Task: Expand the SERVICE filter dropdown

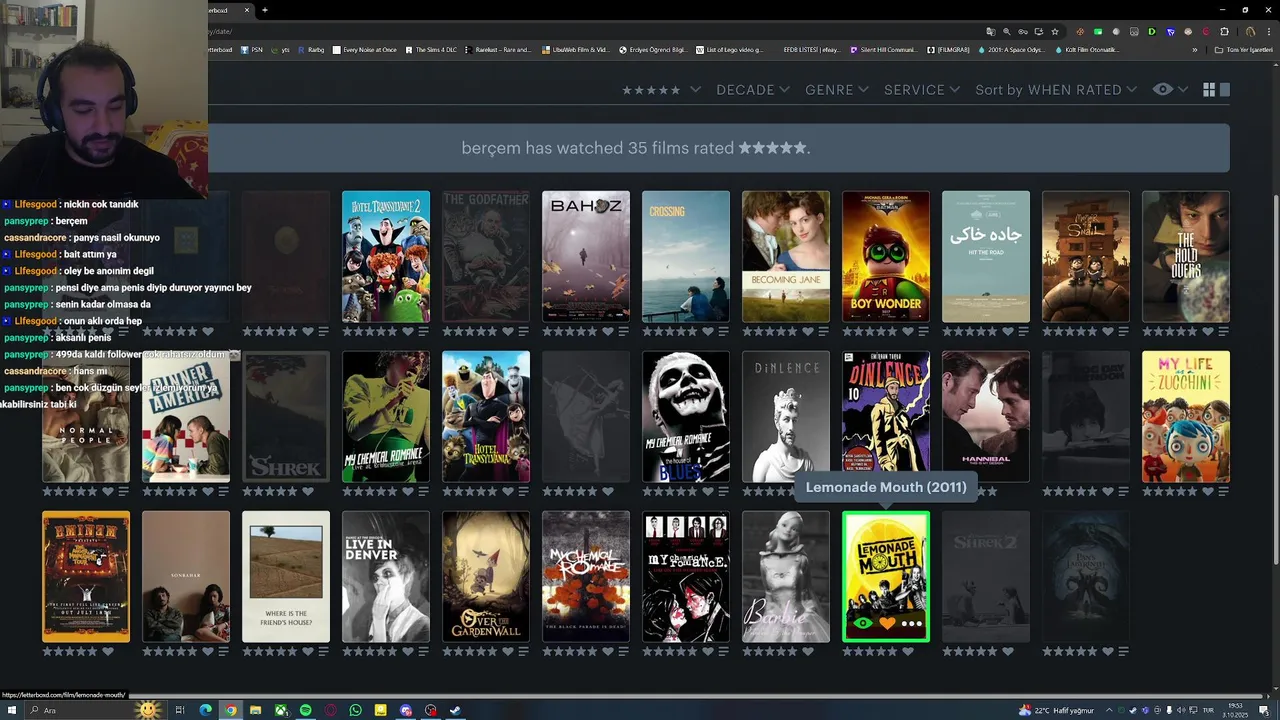Action: point(922,90)
